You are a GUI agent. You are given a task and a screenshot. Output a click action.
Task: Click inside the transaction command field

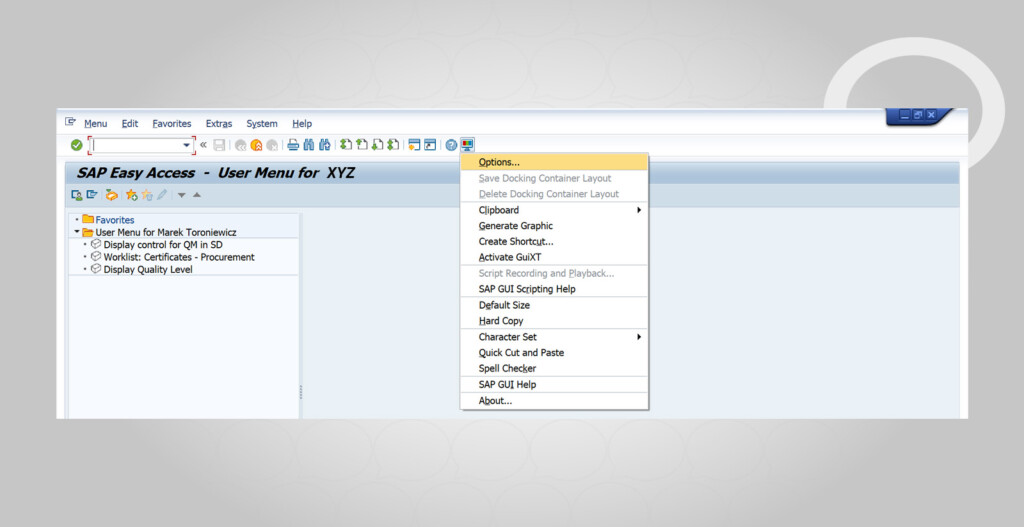[136, 145]
